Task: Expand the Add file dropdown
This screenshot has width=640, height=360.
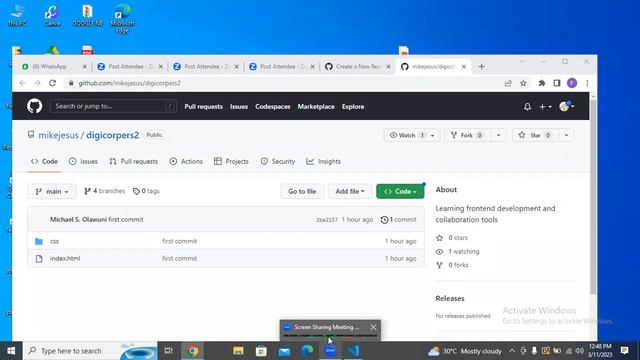Action: 350,191
